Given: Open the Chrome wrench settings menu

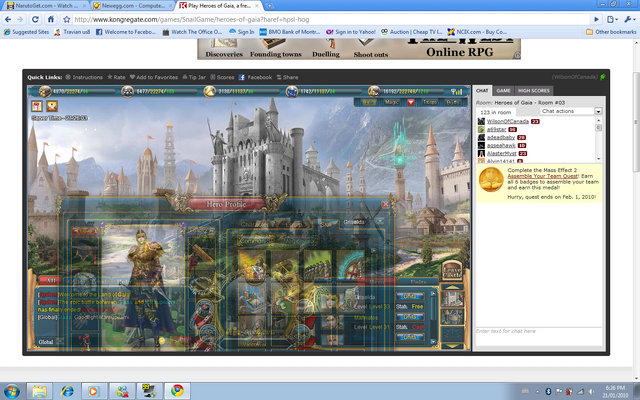Looking at the screenshot, I should (630, 19).
